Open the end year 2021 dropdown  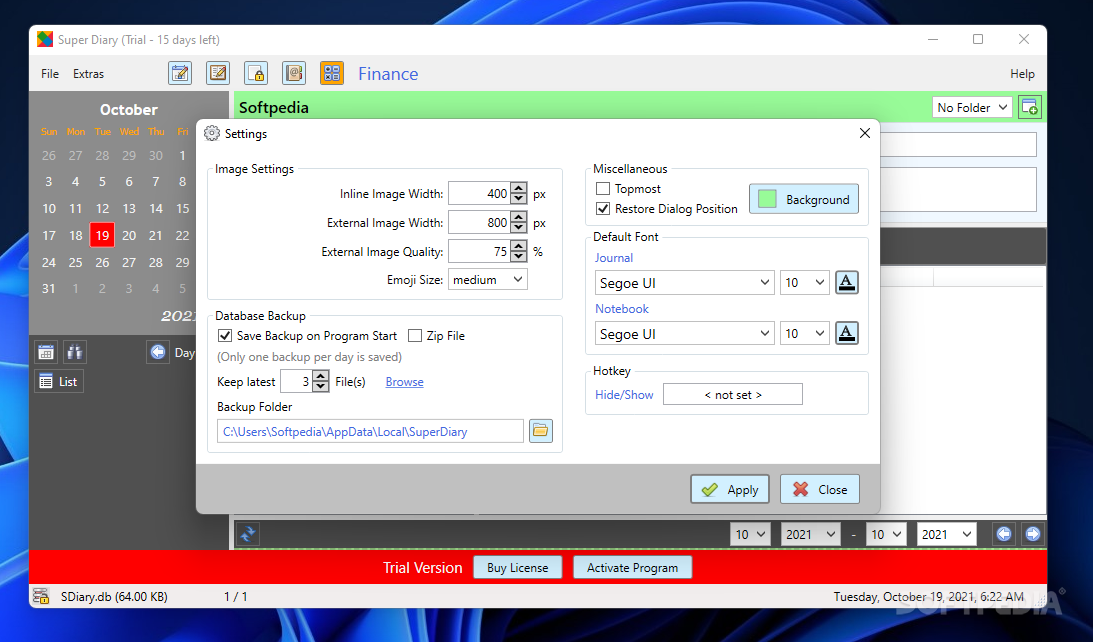pos(947,534)
